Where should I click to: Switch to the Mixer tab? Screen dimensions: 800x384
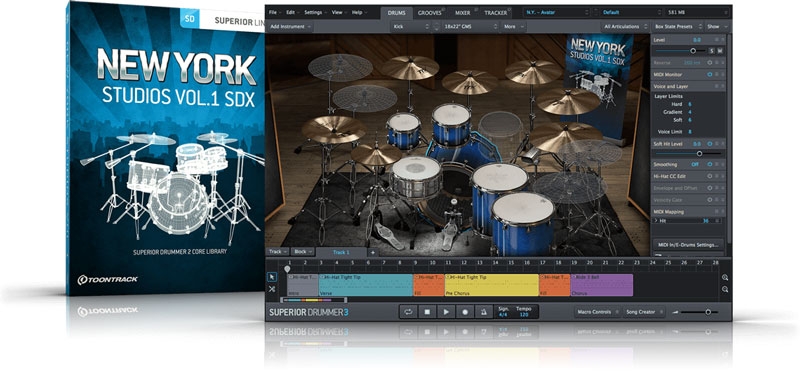coord(462,12)
